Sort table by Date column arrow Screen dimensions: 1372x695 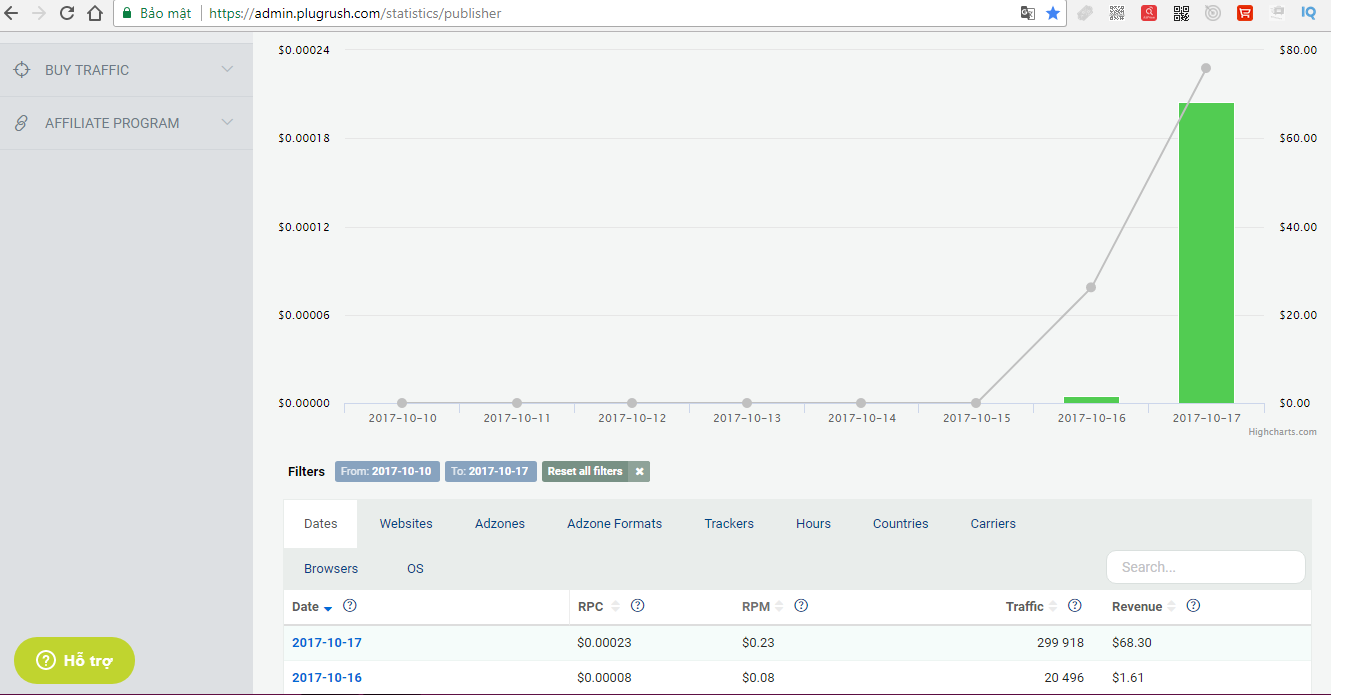[328, 608]
